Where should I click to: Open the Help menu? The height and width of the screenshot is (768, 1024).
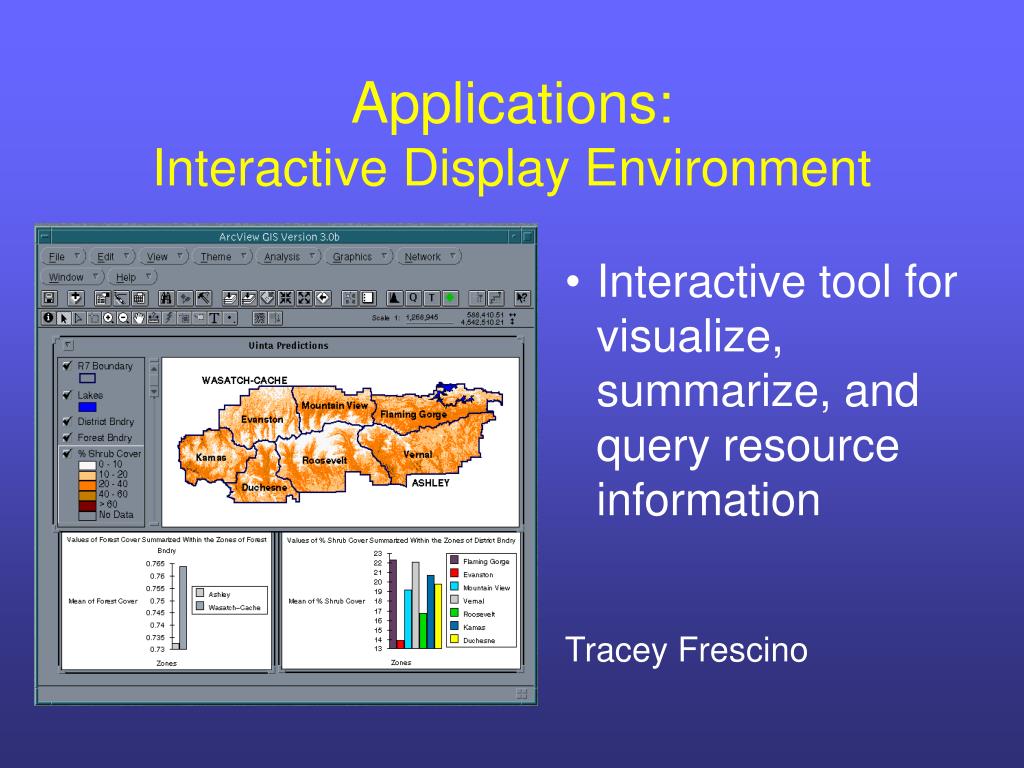tap(133, 277)
